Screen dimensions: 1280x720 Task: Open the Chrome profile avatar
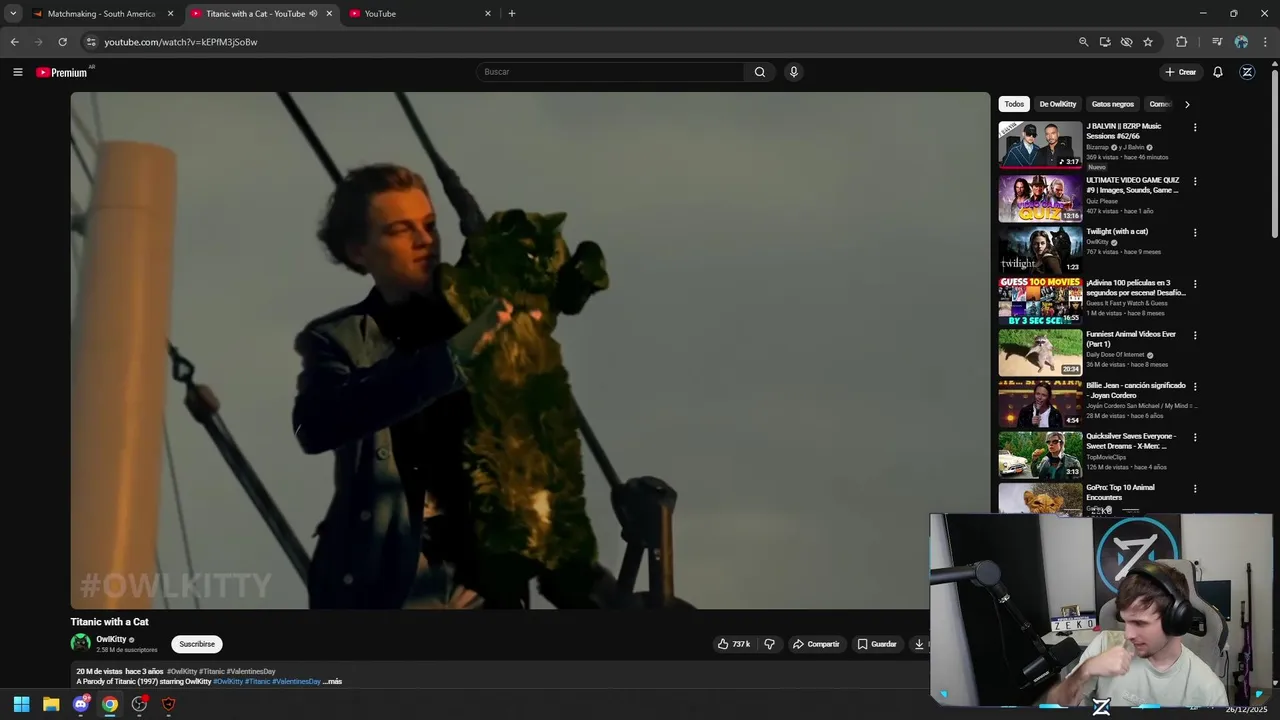1241,42
